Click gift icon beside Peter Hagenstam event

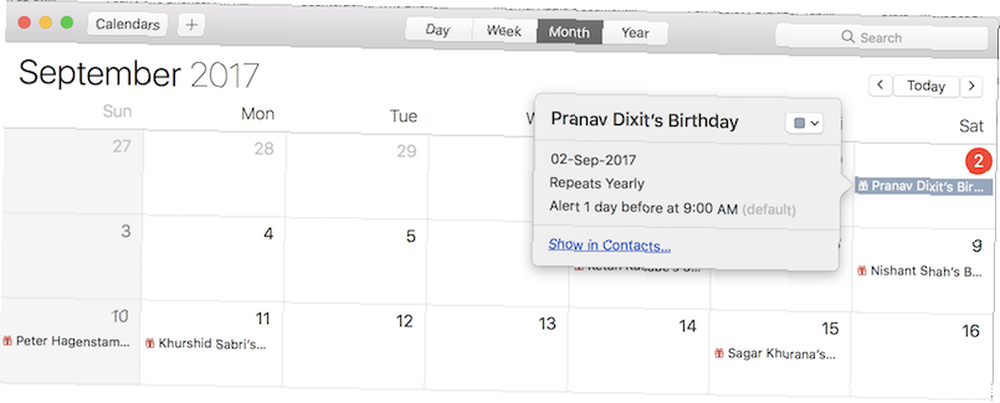pos(8,341)
